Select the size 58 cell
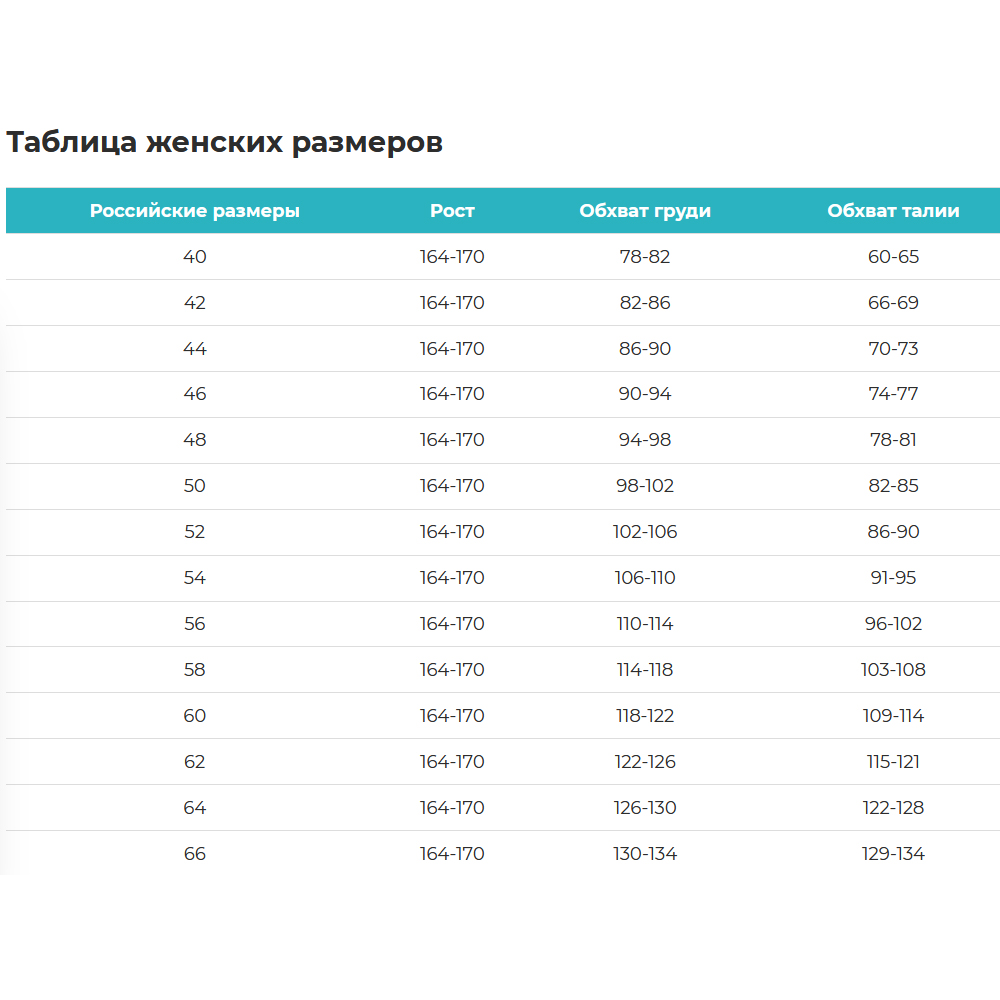Image resolution: width=1000 pixels, height=1000 pixels. point(195,670)
